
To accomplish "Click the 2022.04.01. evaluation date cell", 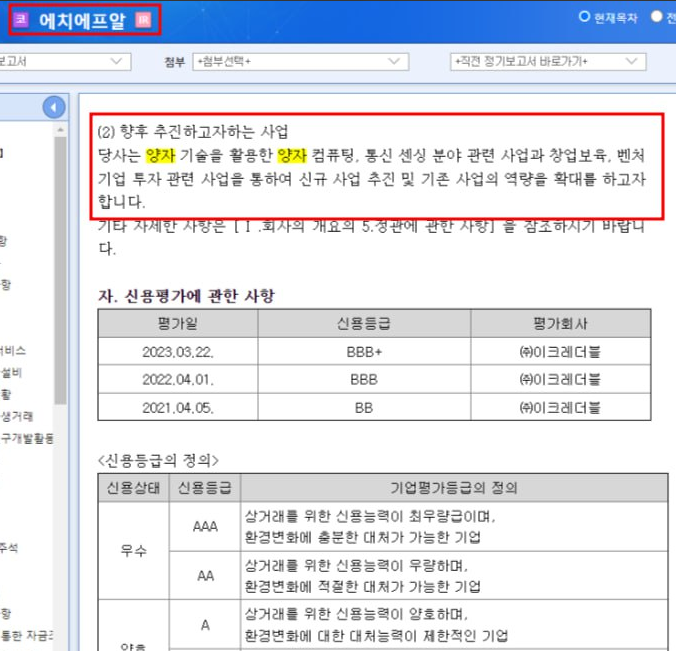I will click(x=178, y=379).
